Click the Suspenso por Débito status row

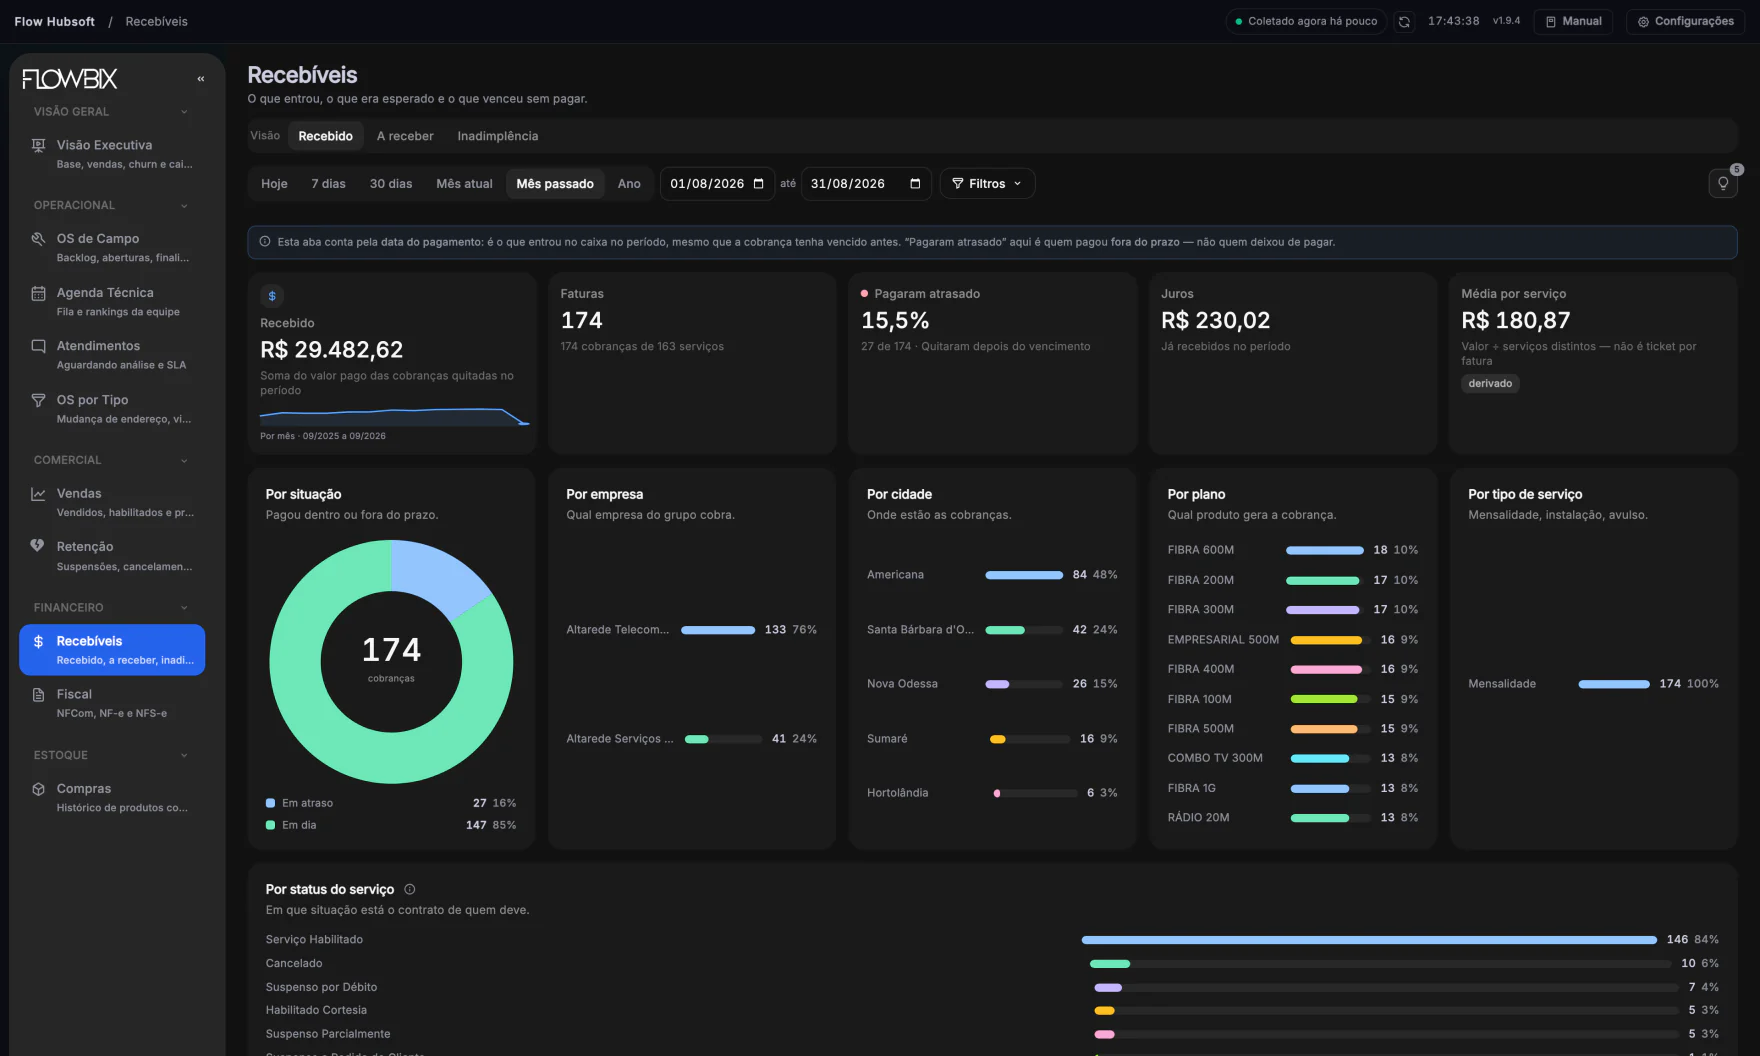pos(992,987)
